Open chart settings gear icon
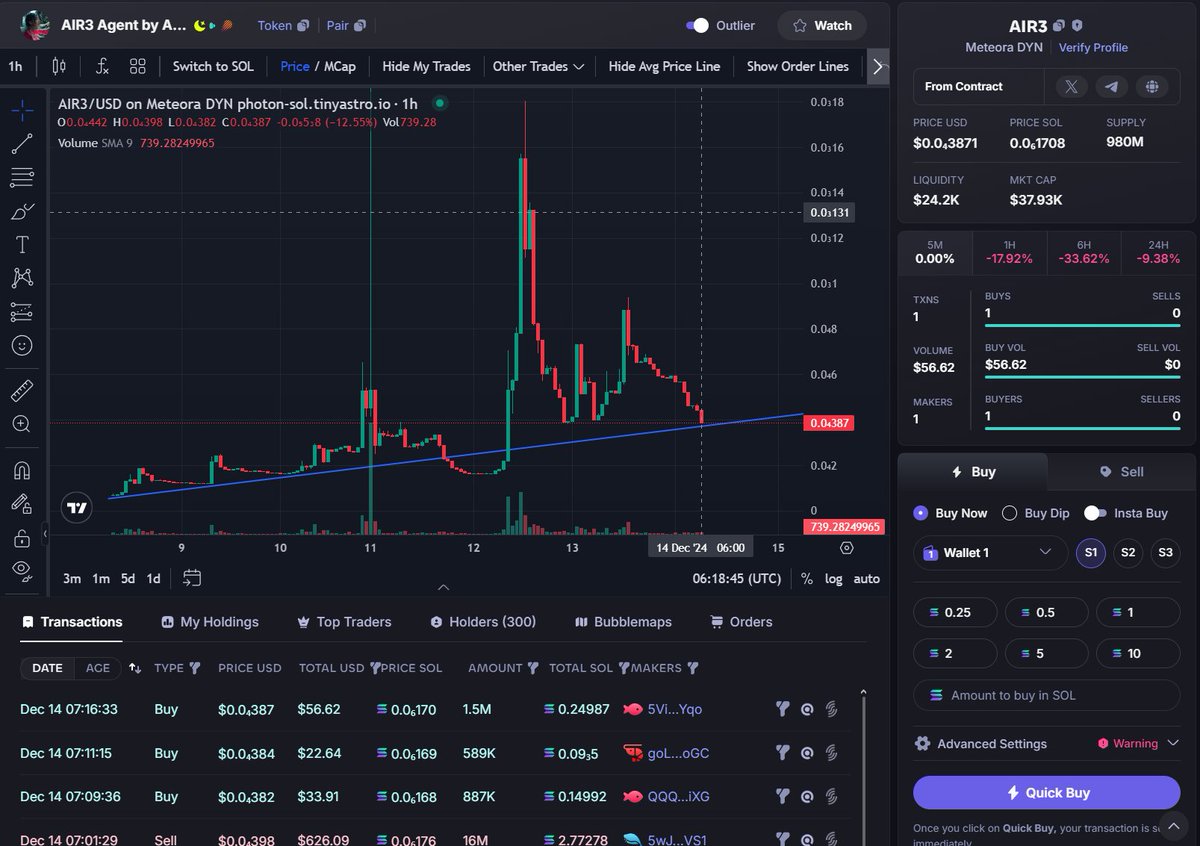Screen dimensions: 1200x846 coord(847,548)
